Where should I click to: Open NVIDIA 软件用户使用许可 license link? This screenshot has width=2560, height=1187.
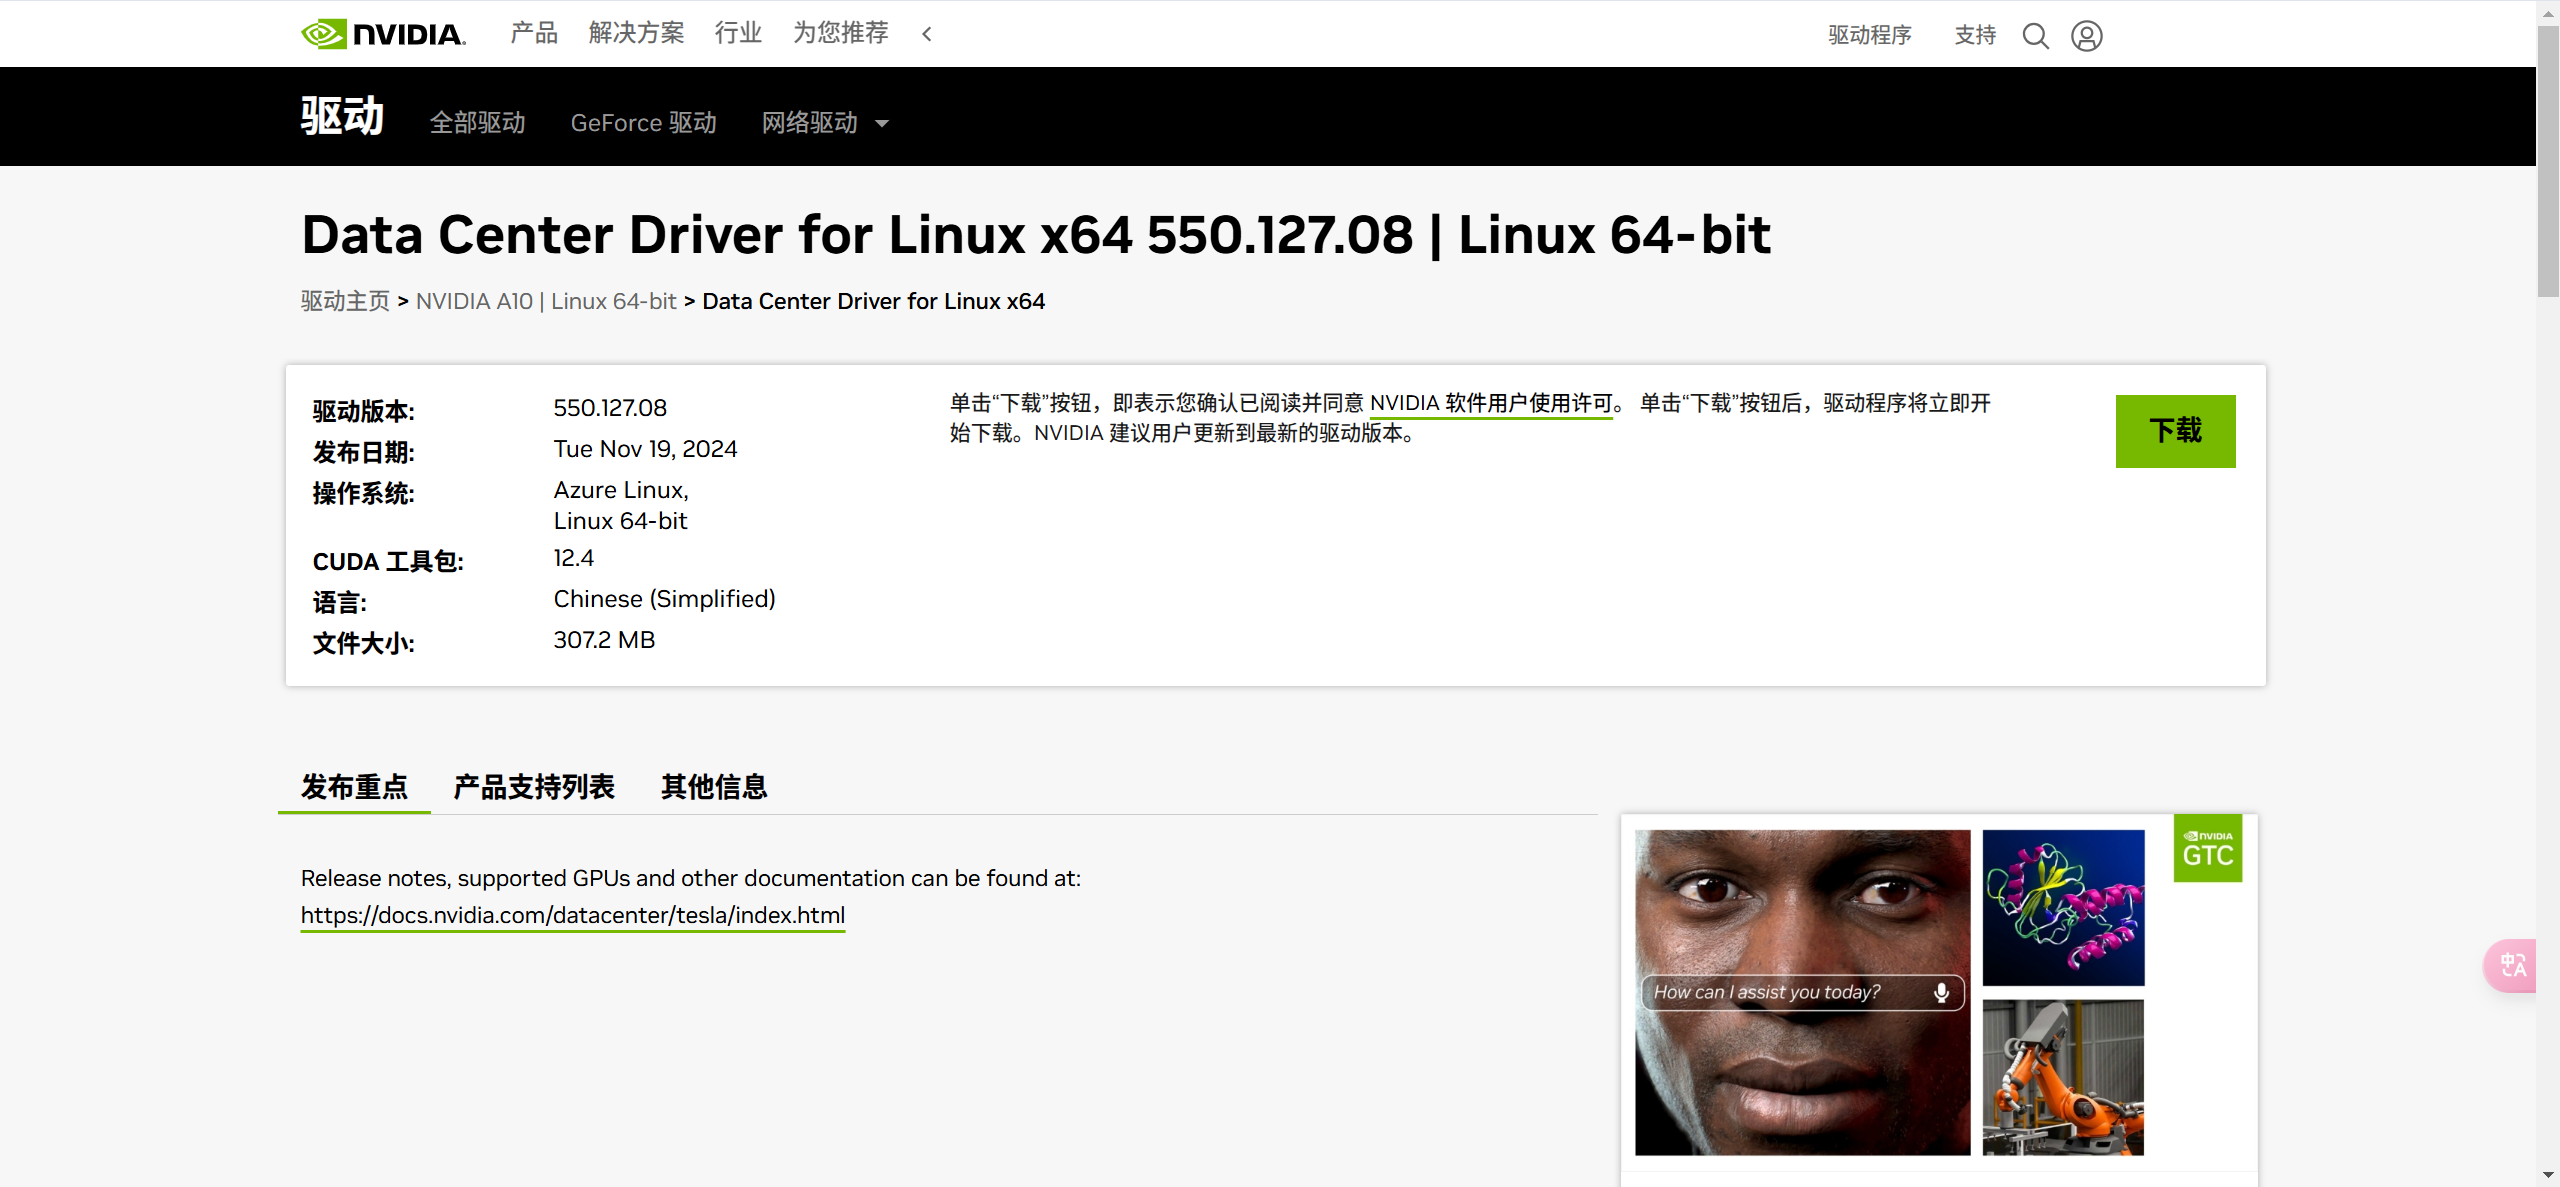1490,403
